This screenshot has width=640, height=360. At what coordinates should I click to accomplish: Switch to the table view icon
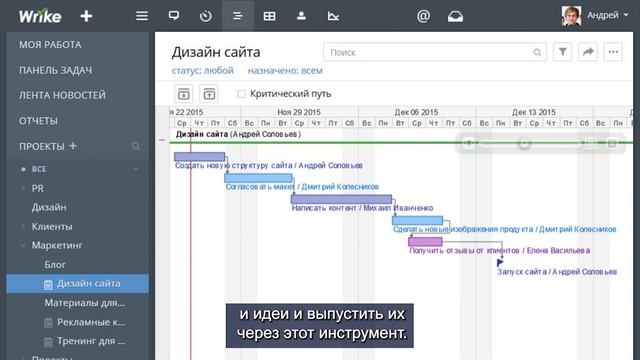[x=269, y=16]
